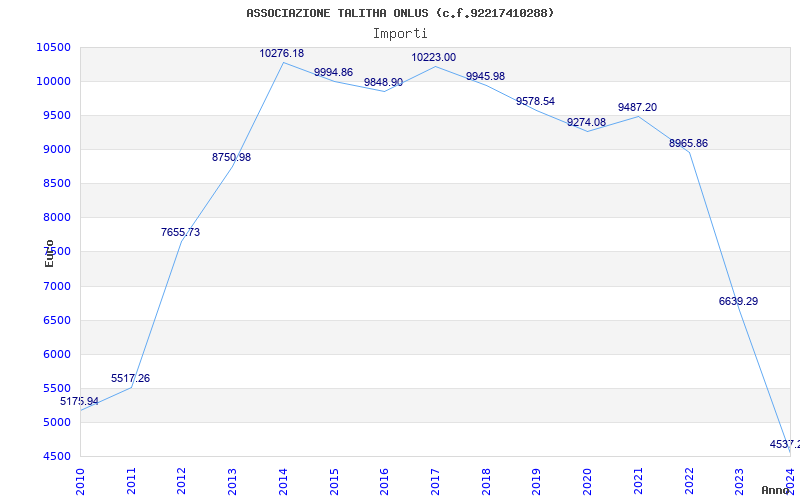Click y-axis tick 9000

(x=56, y=149)
